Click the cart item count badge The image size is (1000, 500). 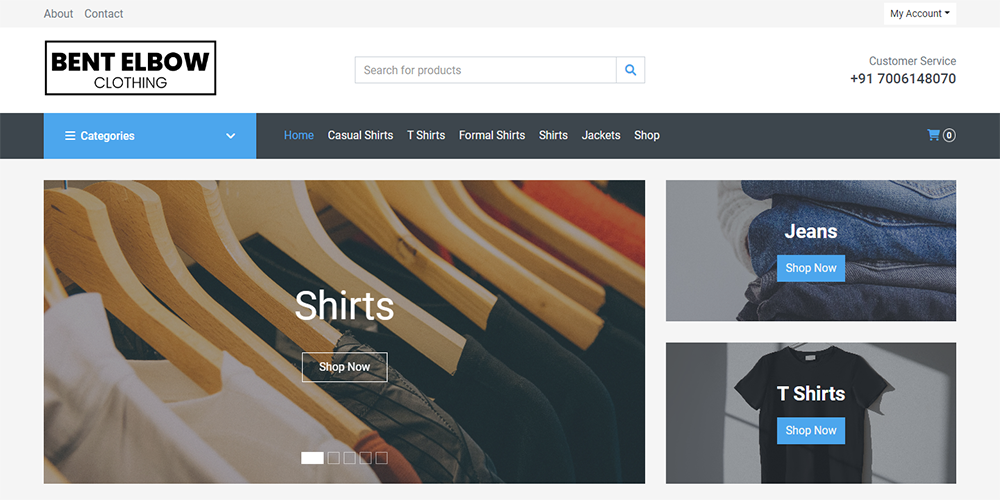[949, 136]
